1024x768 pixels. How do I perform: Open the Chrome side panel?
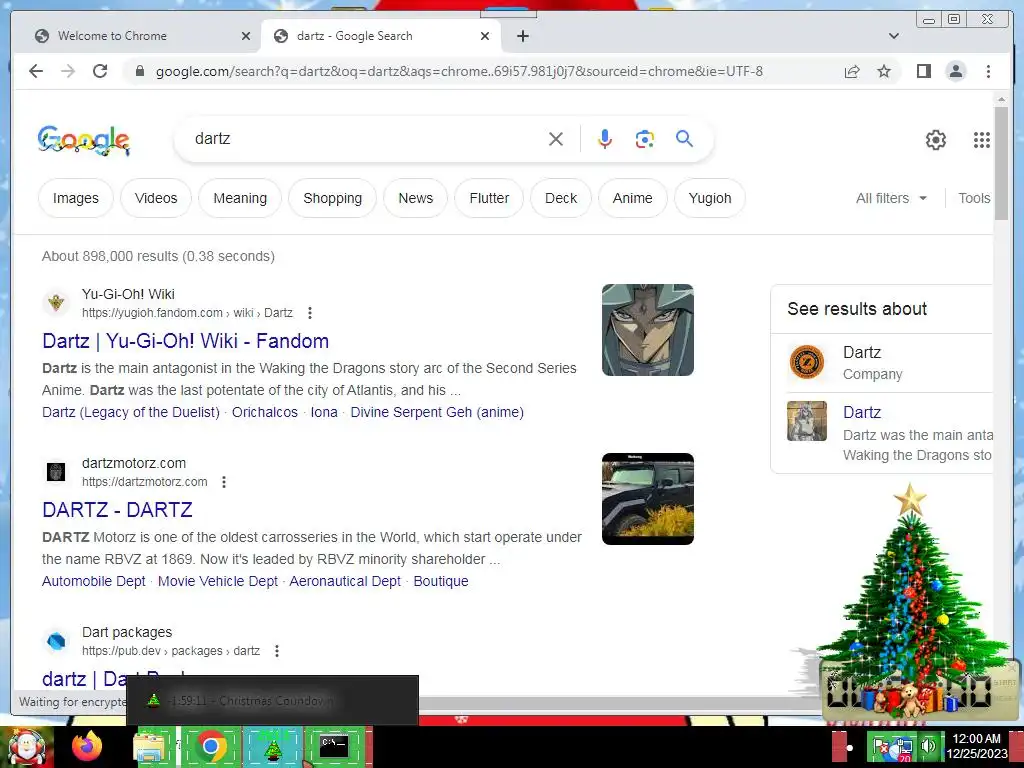[x=923, y=71]
